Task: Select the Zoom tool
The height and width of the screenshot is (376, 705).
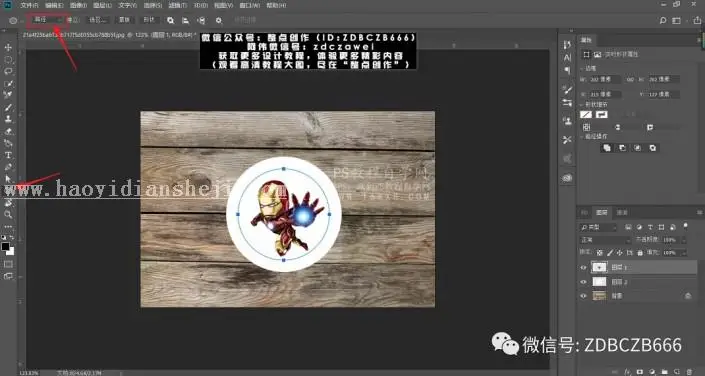Action: click(8, 215)
